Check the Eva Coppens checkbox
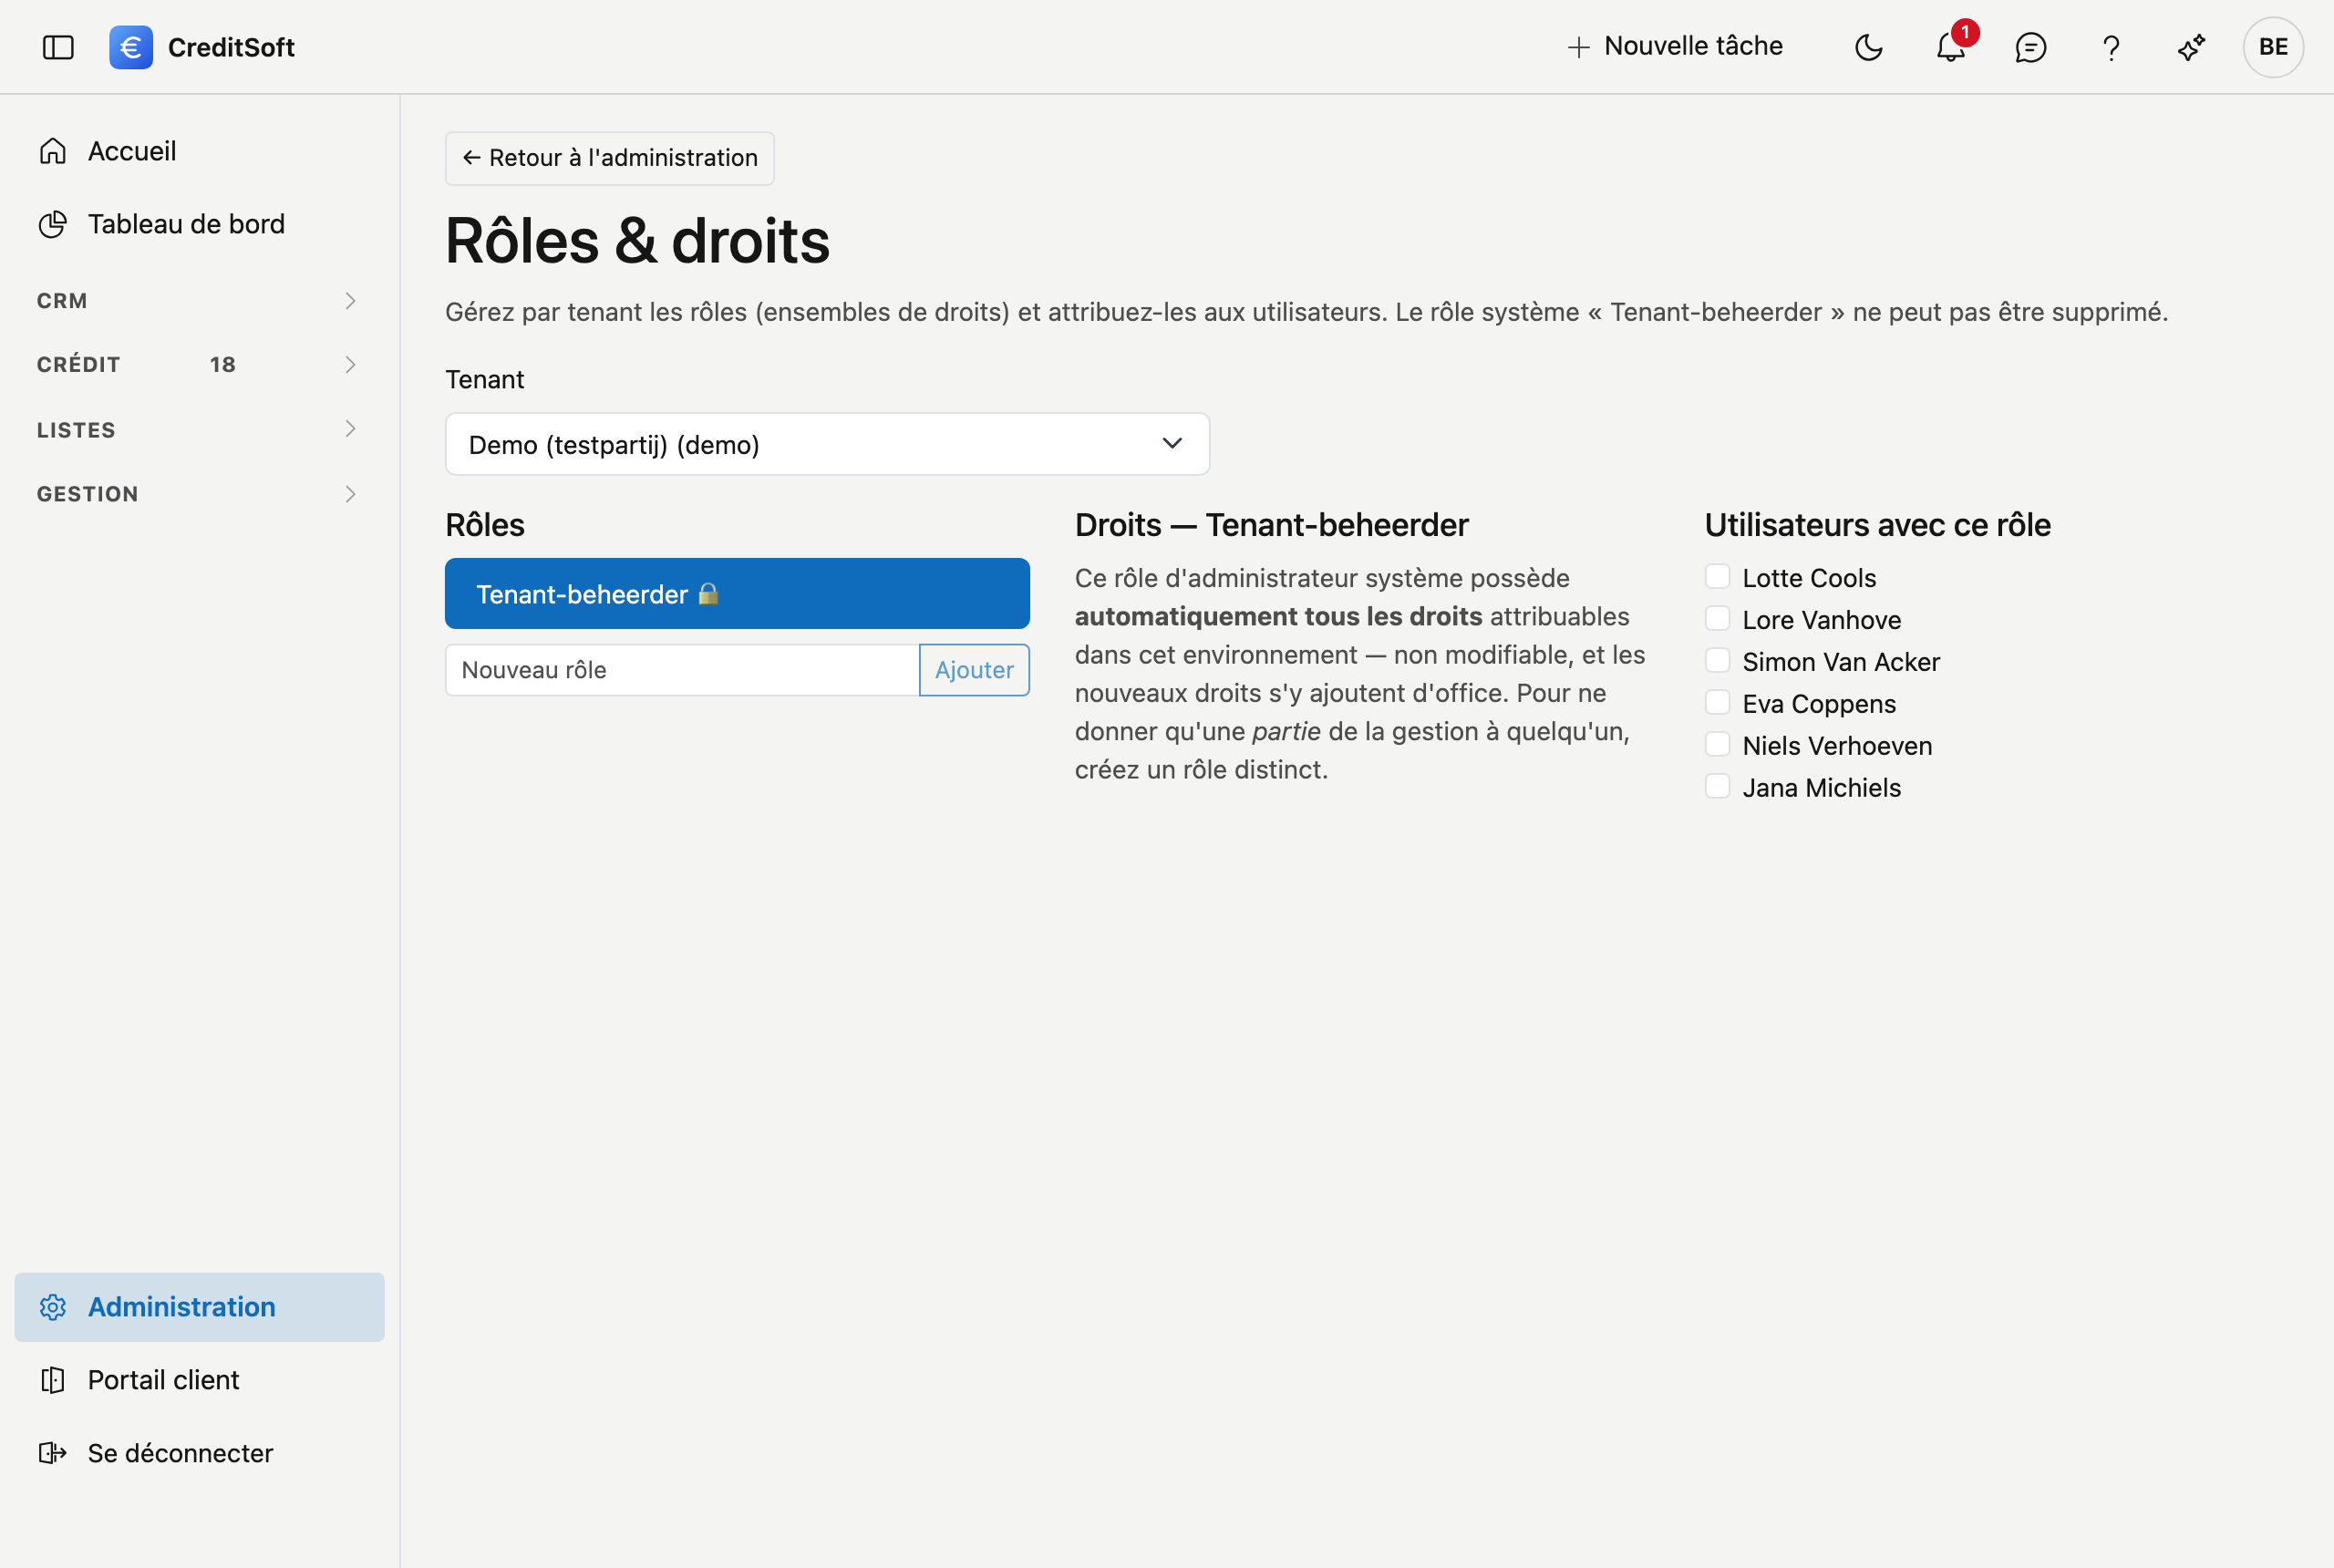Screen dimensions: 2334x1568 (1717, 702)
